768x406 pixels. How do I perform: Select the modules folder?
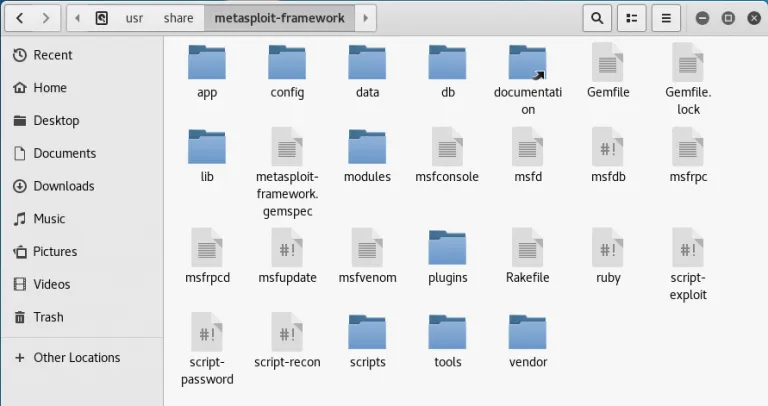pos(367,147)
